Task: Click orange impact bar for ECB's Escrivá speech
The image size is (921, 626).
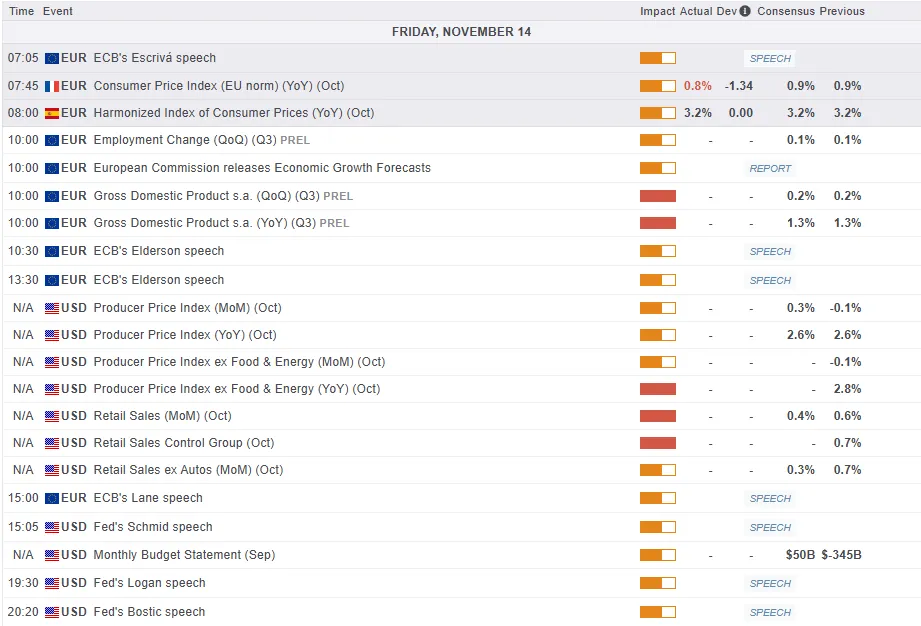Action: 658,58
